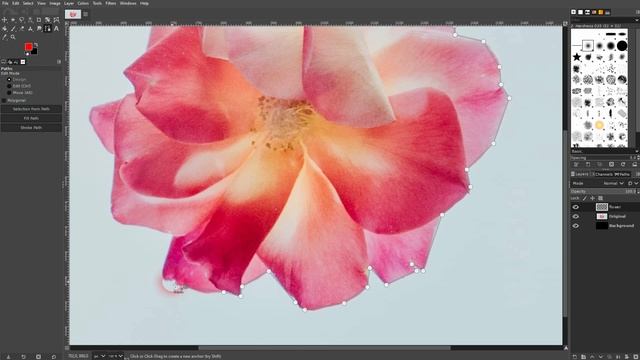Select the Crop tool
The width and height of the screenshot is (640, 360).
pyautogui.click(x=39, y=20)
